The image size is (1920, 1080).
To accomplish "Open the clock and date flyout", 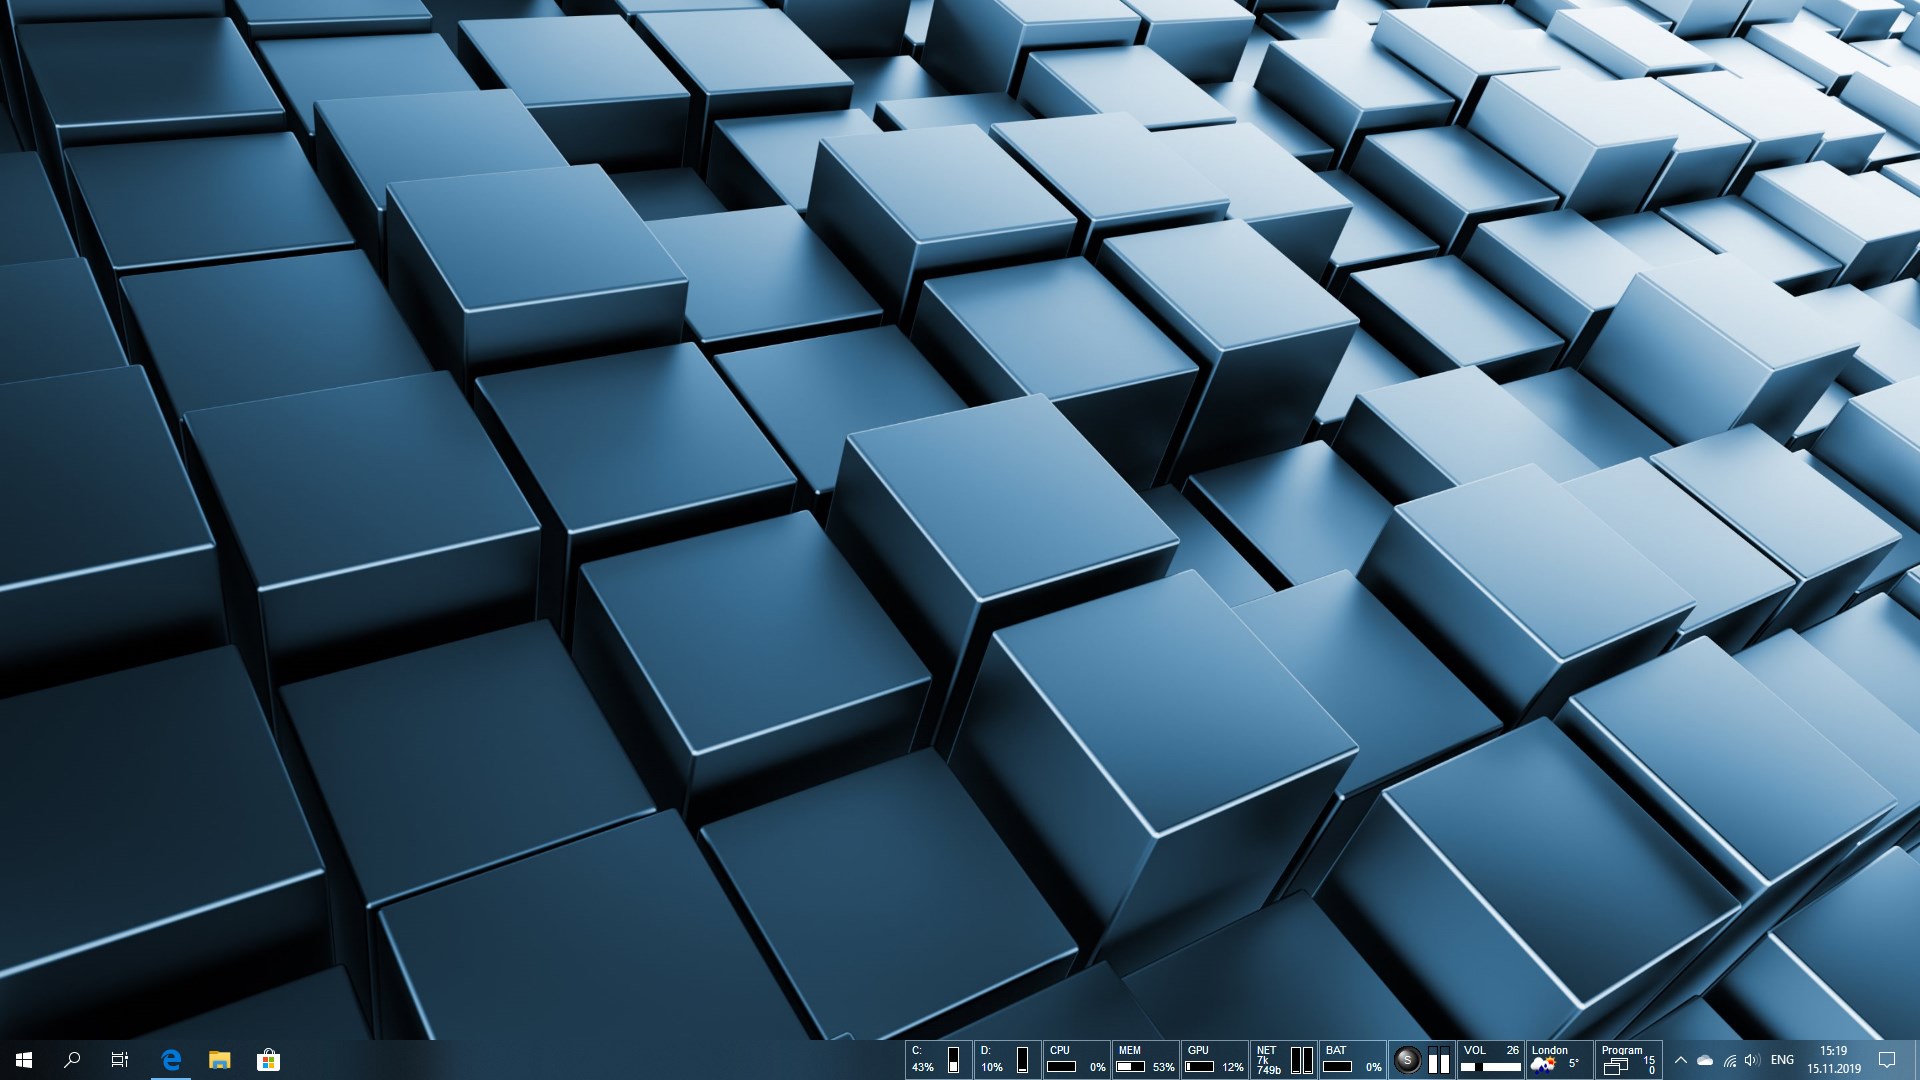I will 1833,1060.
